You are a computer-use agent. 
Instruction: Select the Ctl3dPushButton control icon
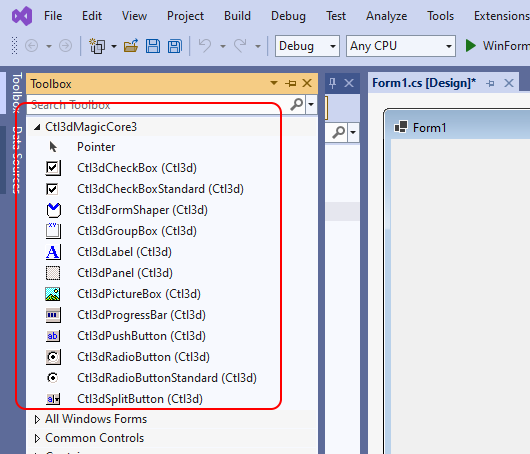tap(53, 336)
